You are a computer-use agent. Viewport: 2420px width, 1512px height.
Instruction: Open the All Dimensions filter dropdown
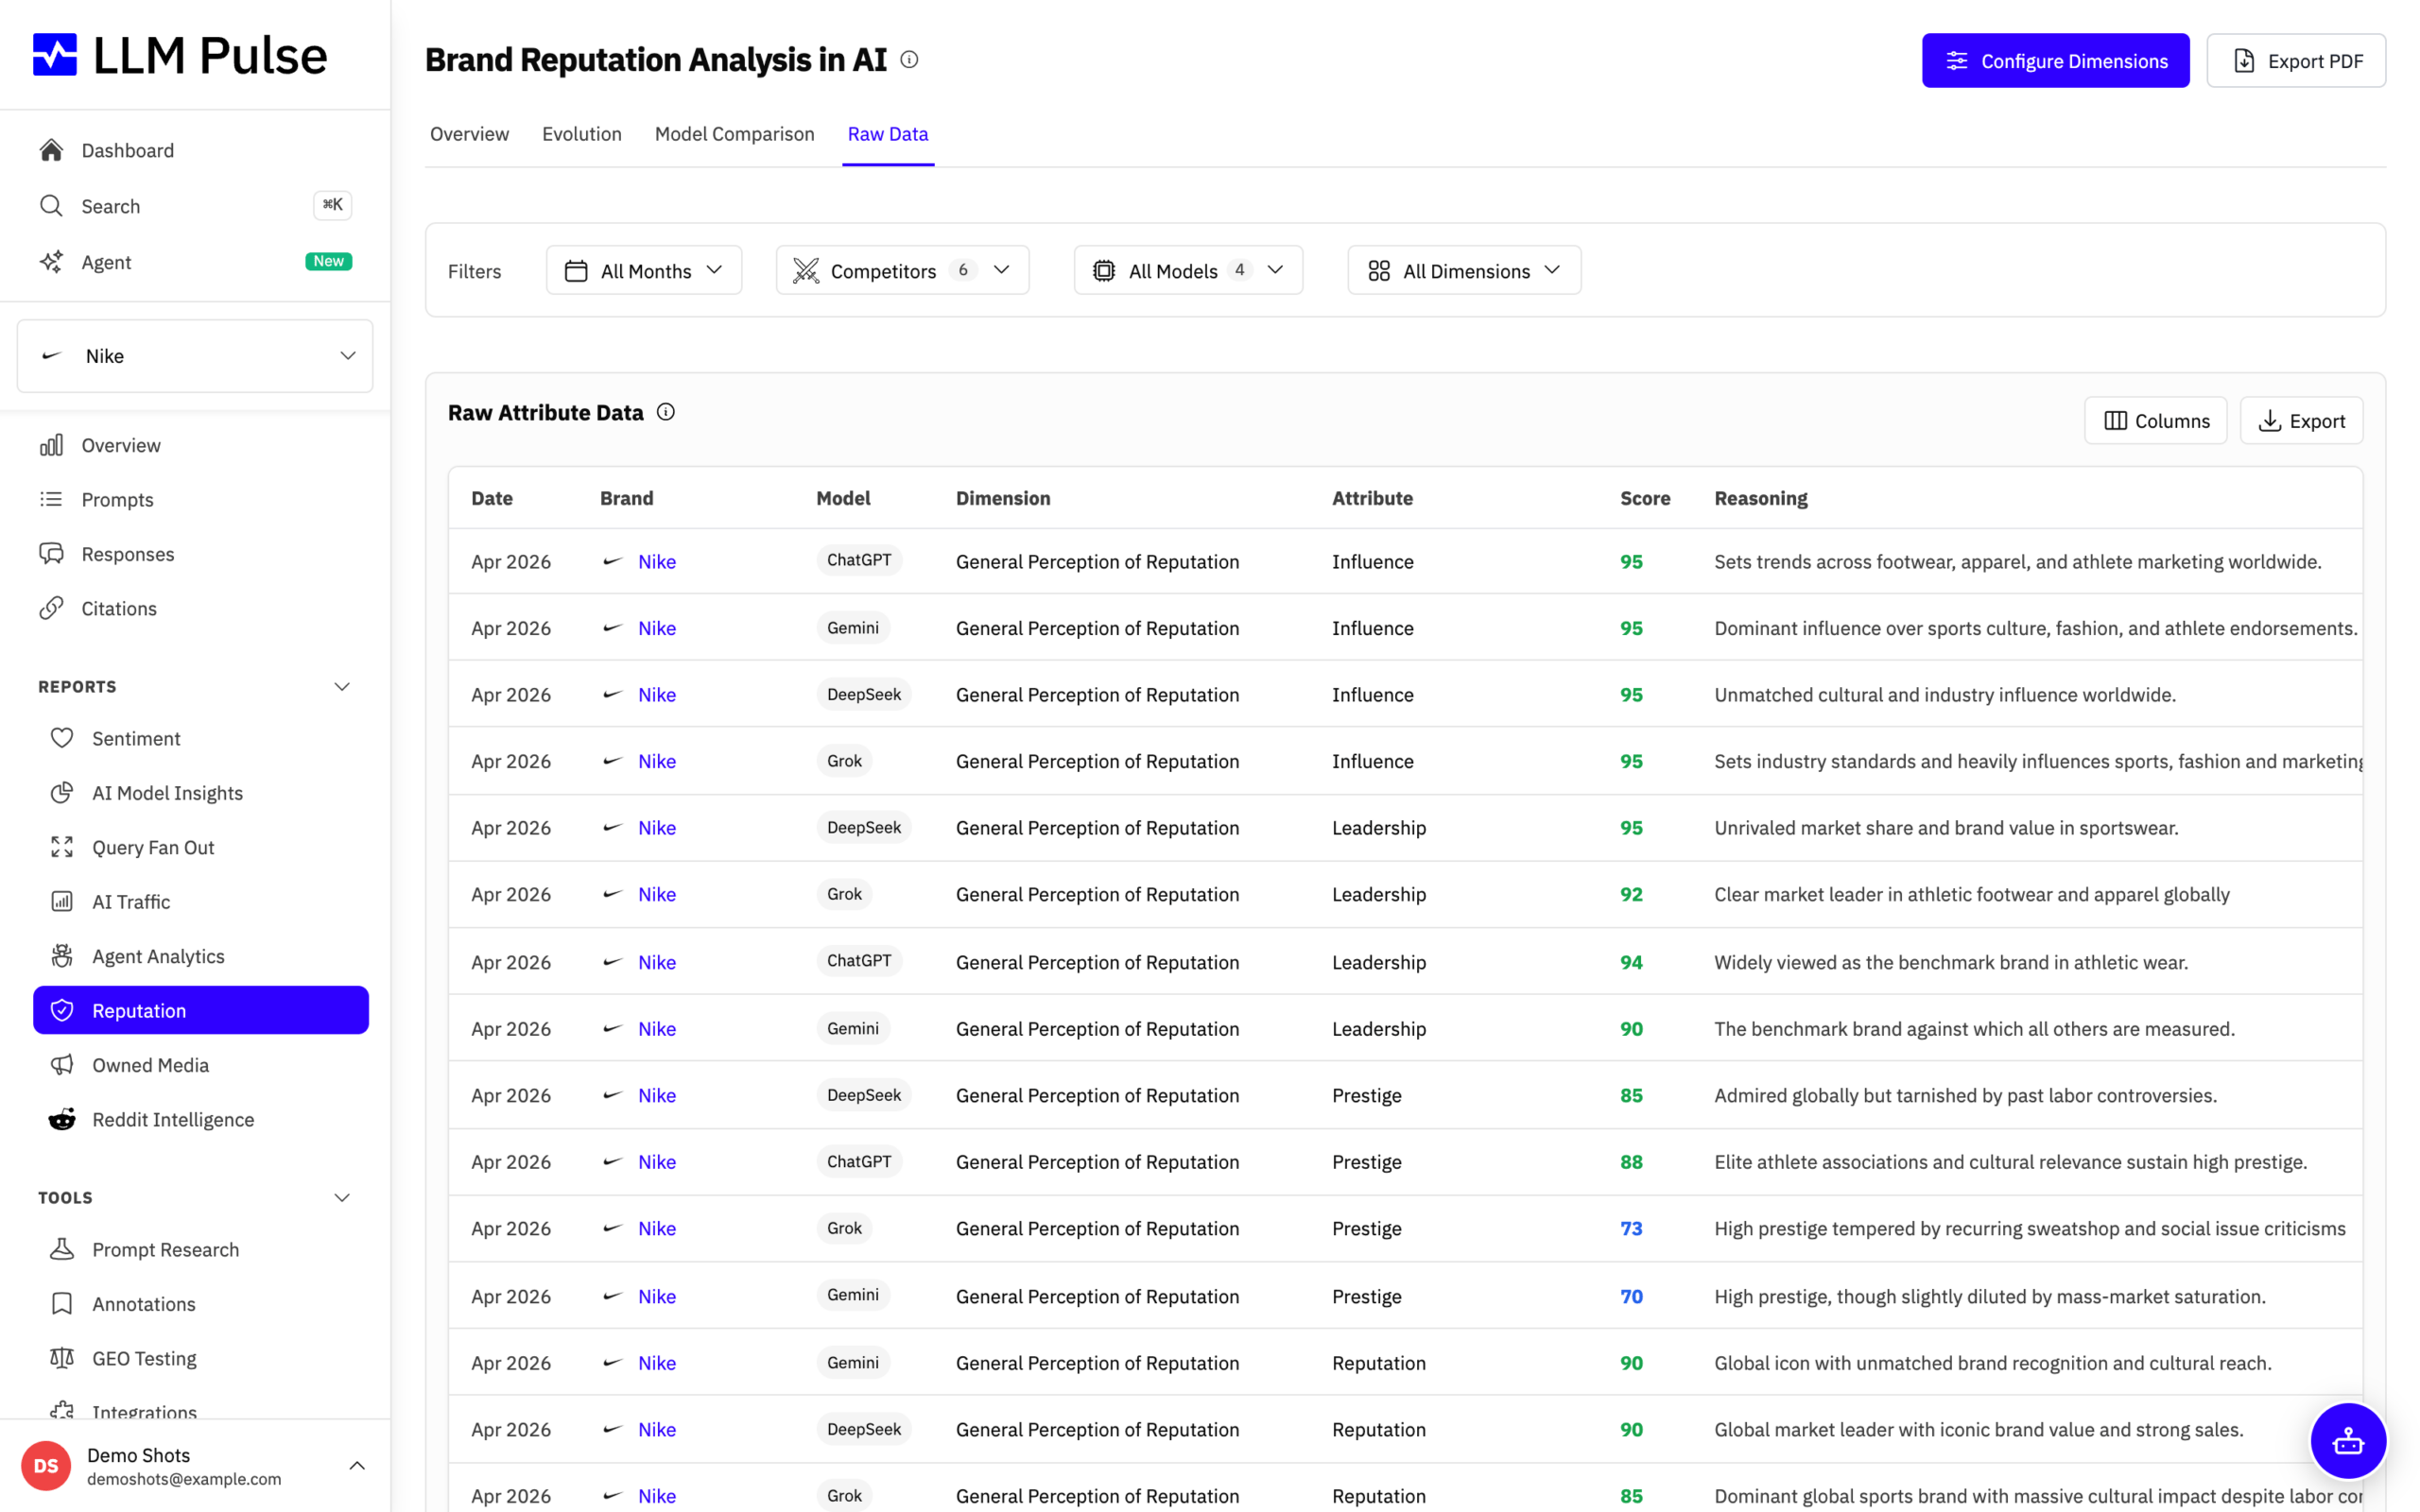(1464, 270)
